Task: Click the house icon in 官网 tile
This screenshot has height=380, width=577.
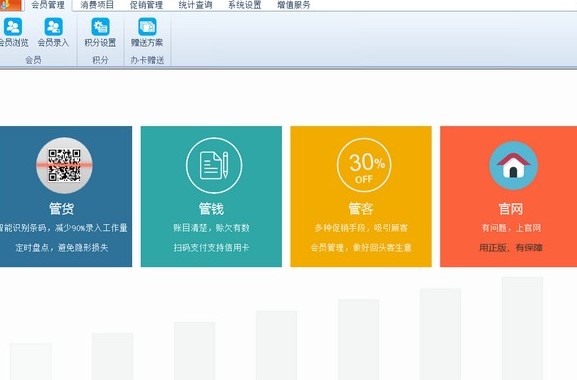Action: [x=513, y=165]
